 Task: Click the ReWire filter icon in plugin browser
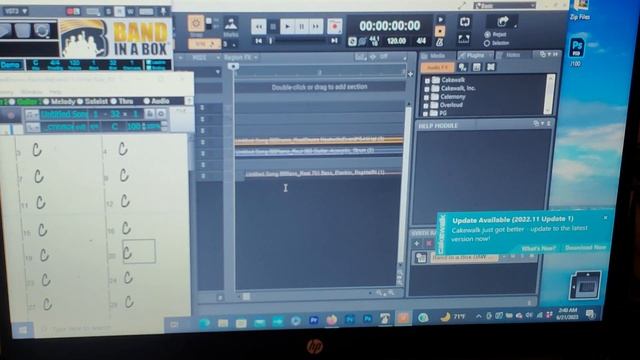[490, 67]
